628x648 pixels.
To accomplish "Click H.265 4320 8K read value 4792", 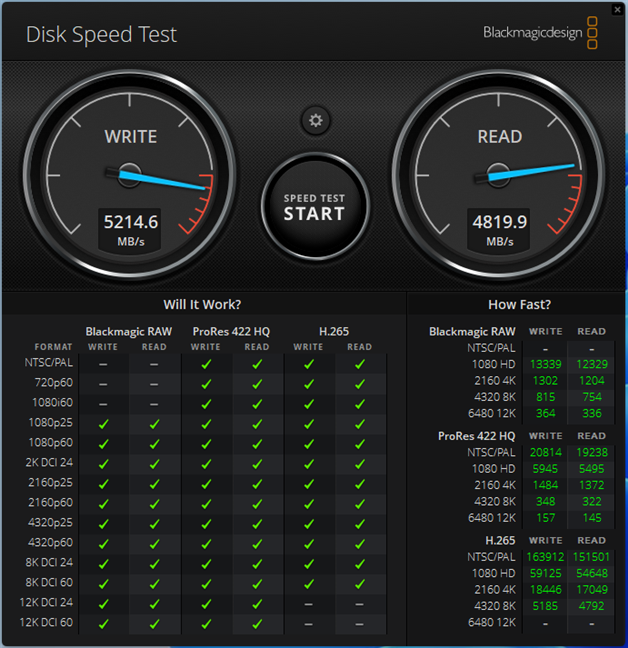I will (592, 606).
